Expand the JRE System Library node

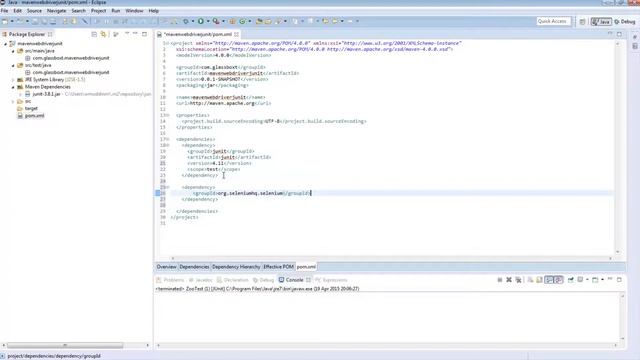pyautogui.click(x=13, y=80)
